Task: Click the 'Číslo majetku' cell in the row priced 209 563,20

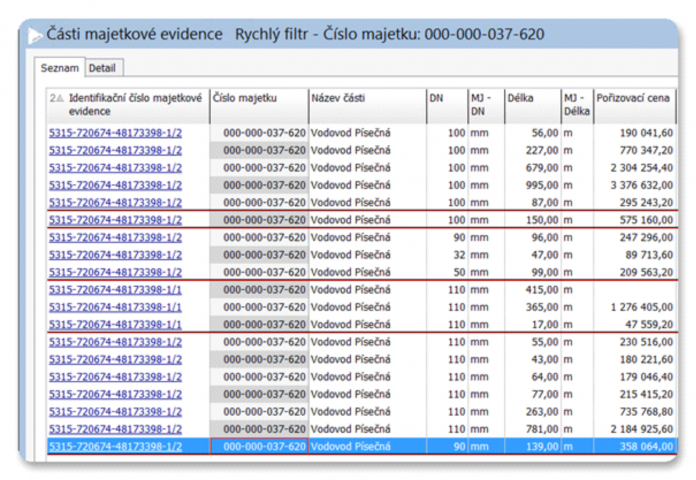Action: 259,272
